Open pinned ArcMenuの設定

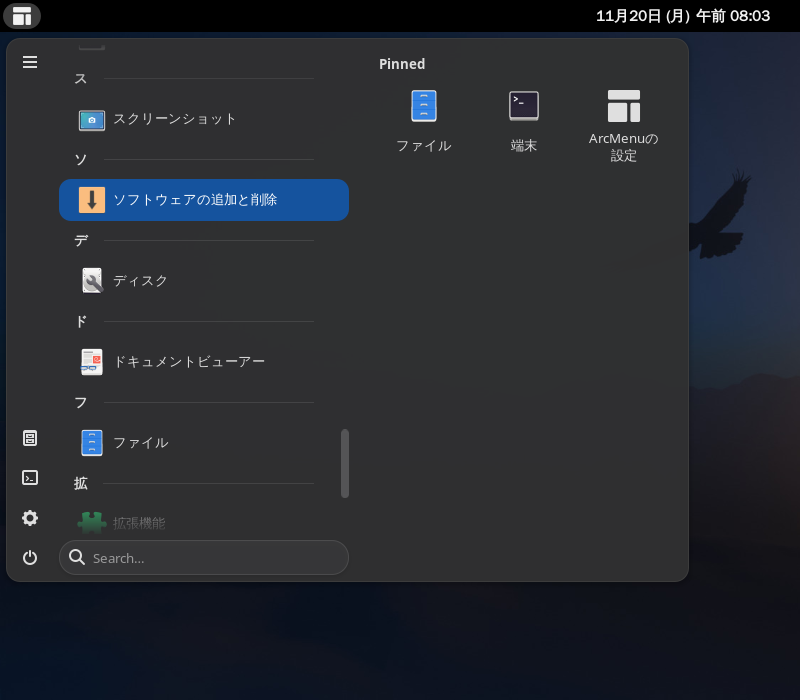coord(623,126)
